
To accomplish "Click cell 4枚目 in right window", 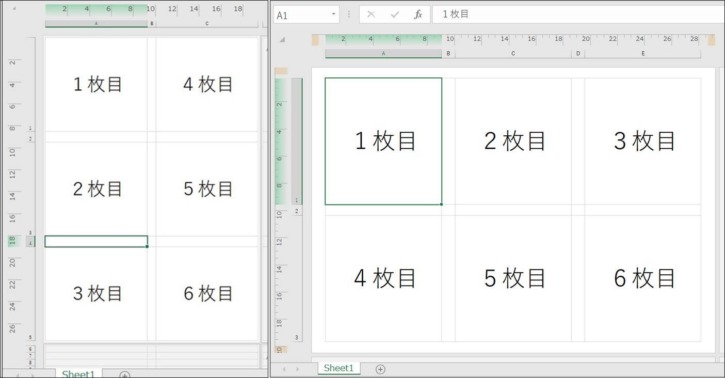I will click(x=383, y=279).
